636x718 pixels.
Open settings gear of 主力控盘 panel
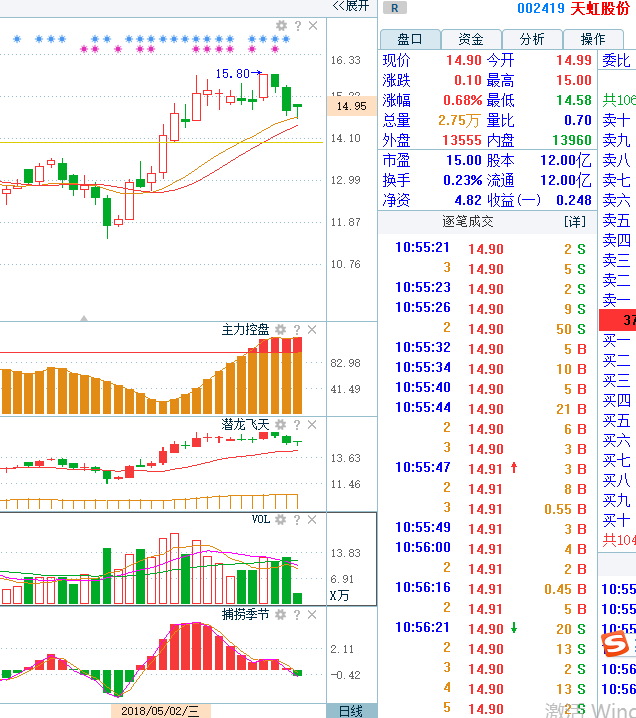[x=281, y=330]
